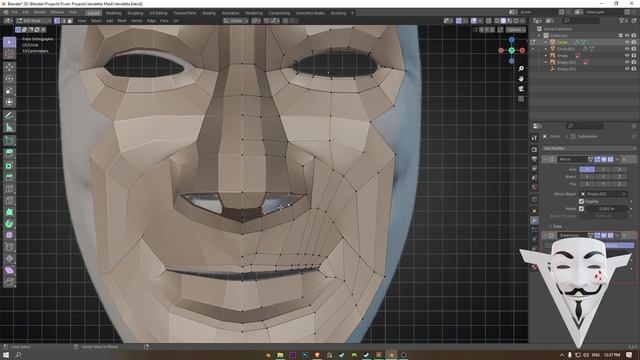Collapse the Collection in the outliner

(x=539, y=36)
